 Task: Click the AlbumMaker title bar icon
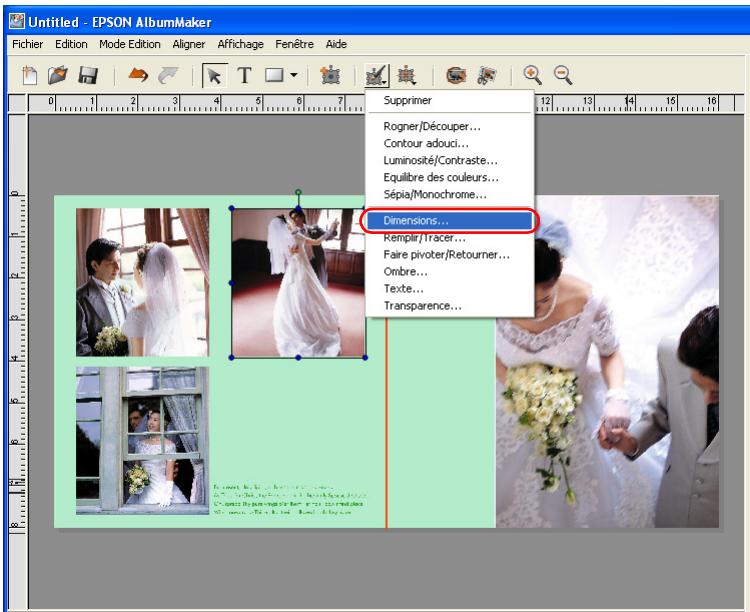pos(17,22)
